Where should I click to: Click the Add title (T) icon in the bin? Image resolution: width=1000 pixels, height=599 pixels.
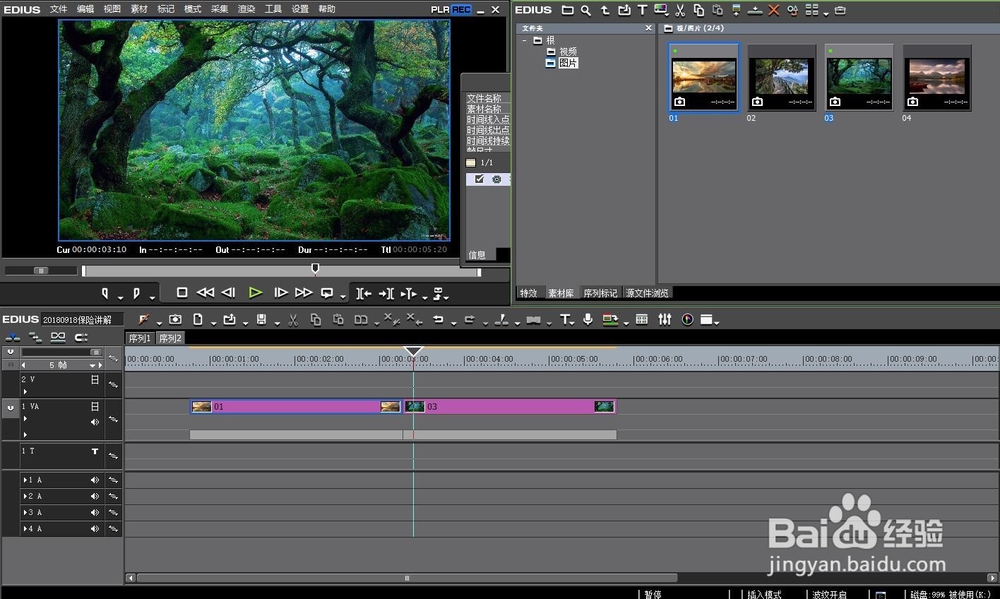pyautogui.click(x=642, y=10)
